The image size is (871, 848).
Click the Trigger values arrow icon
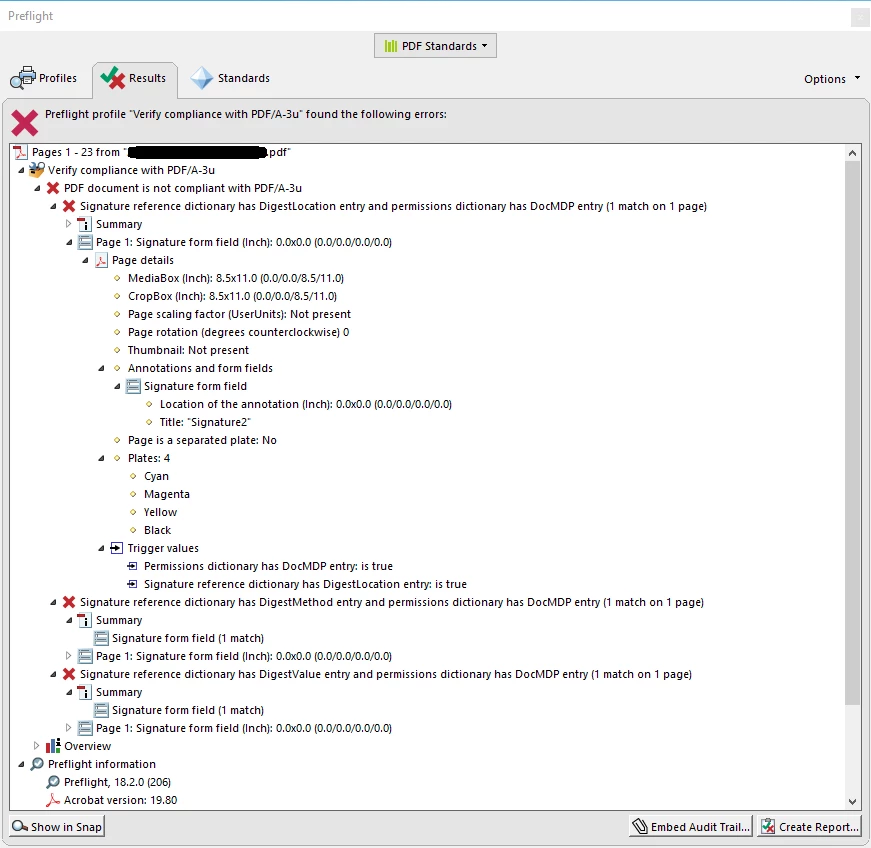[116, 548]
